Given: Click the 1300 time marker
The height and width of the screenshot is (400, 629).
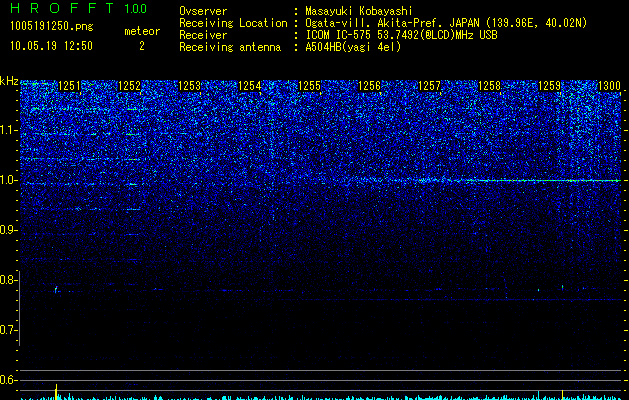Looking at the screenshot, I should [x=609, y=86].
